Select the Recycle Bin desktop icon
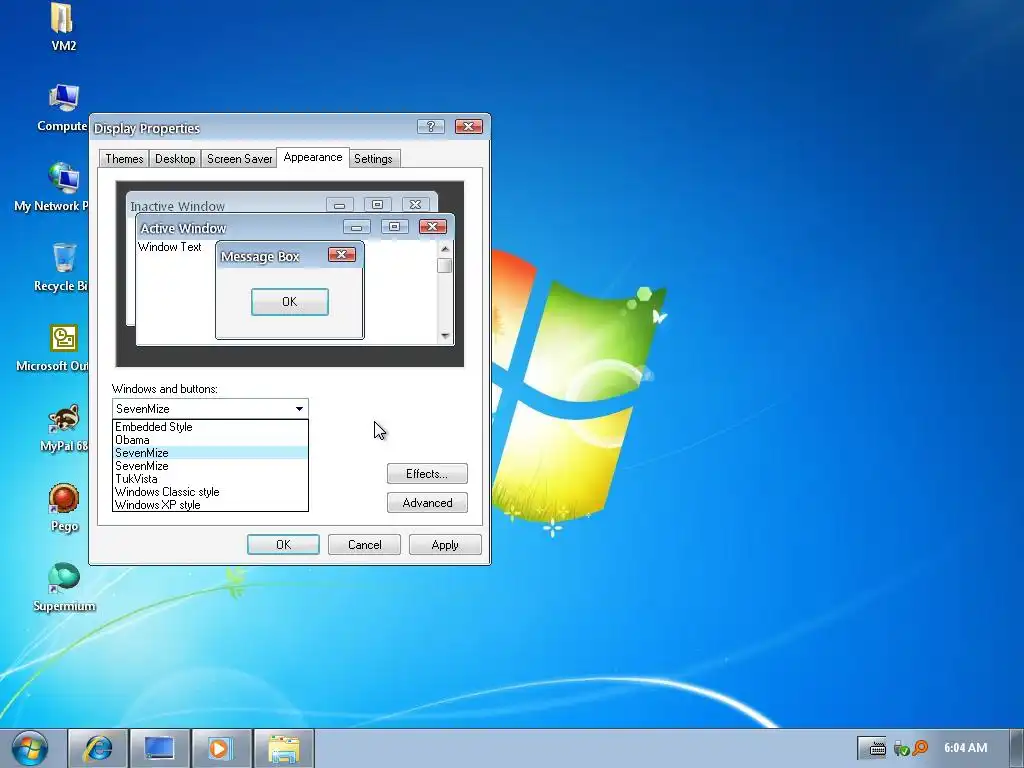The width and height of the screenshot is (1024, 768). coord(64,258)
